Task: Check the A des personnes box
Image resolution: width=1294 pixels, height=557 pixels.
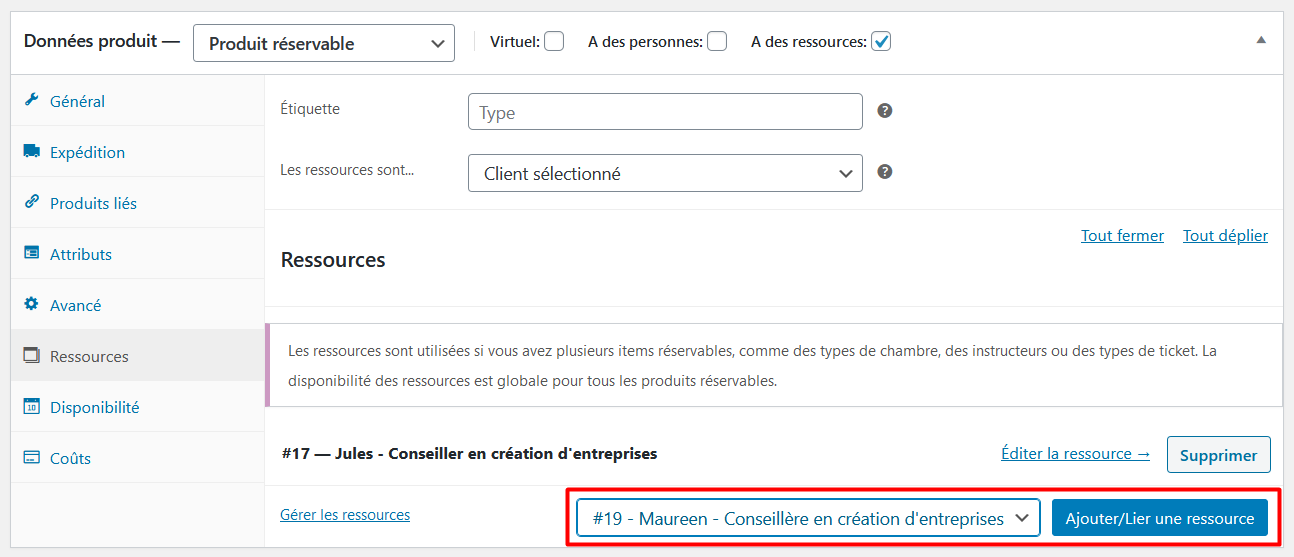Action: [717, 42]
